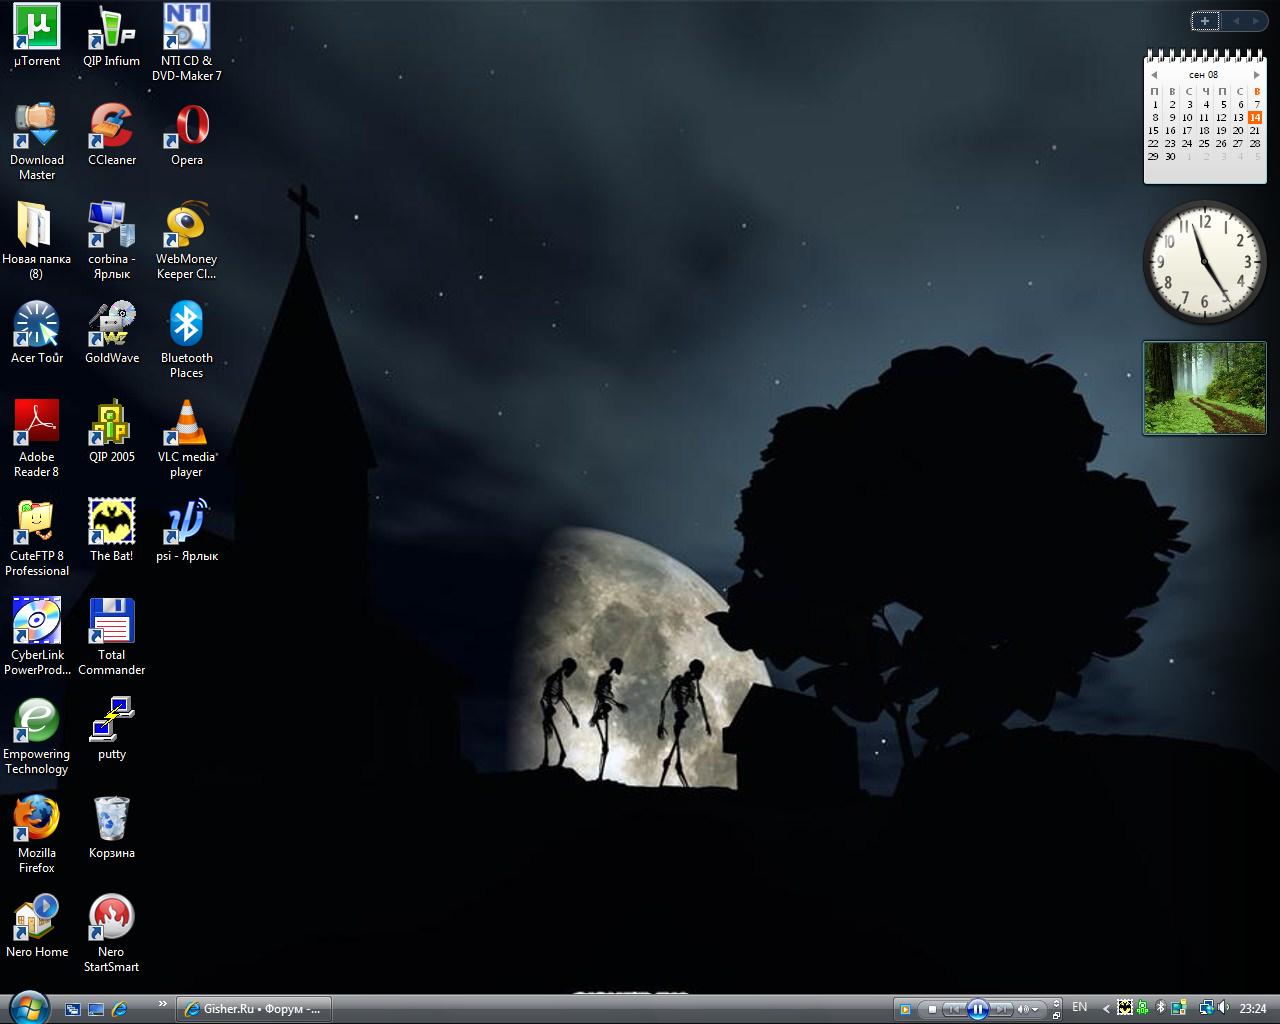This screenshot has width=1280, height=1024.
Task: Select the putty desktop shortcut
Action: click(111, 721)
